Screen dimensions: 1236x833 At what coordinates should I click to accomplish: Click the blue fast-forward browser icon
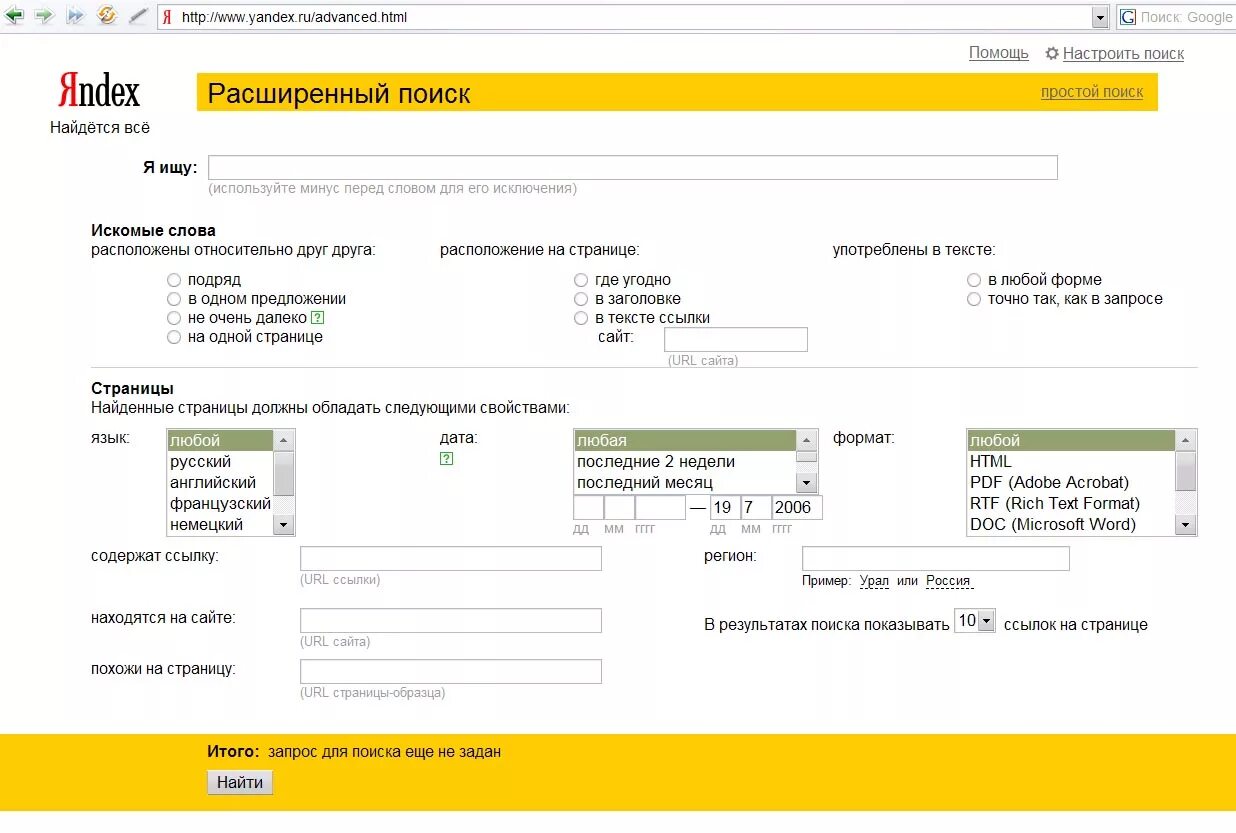tap(75, 16)
